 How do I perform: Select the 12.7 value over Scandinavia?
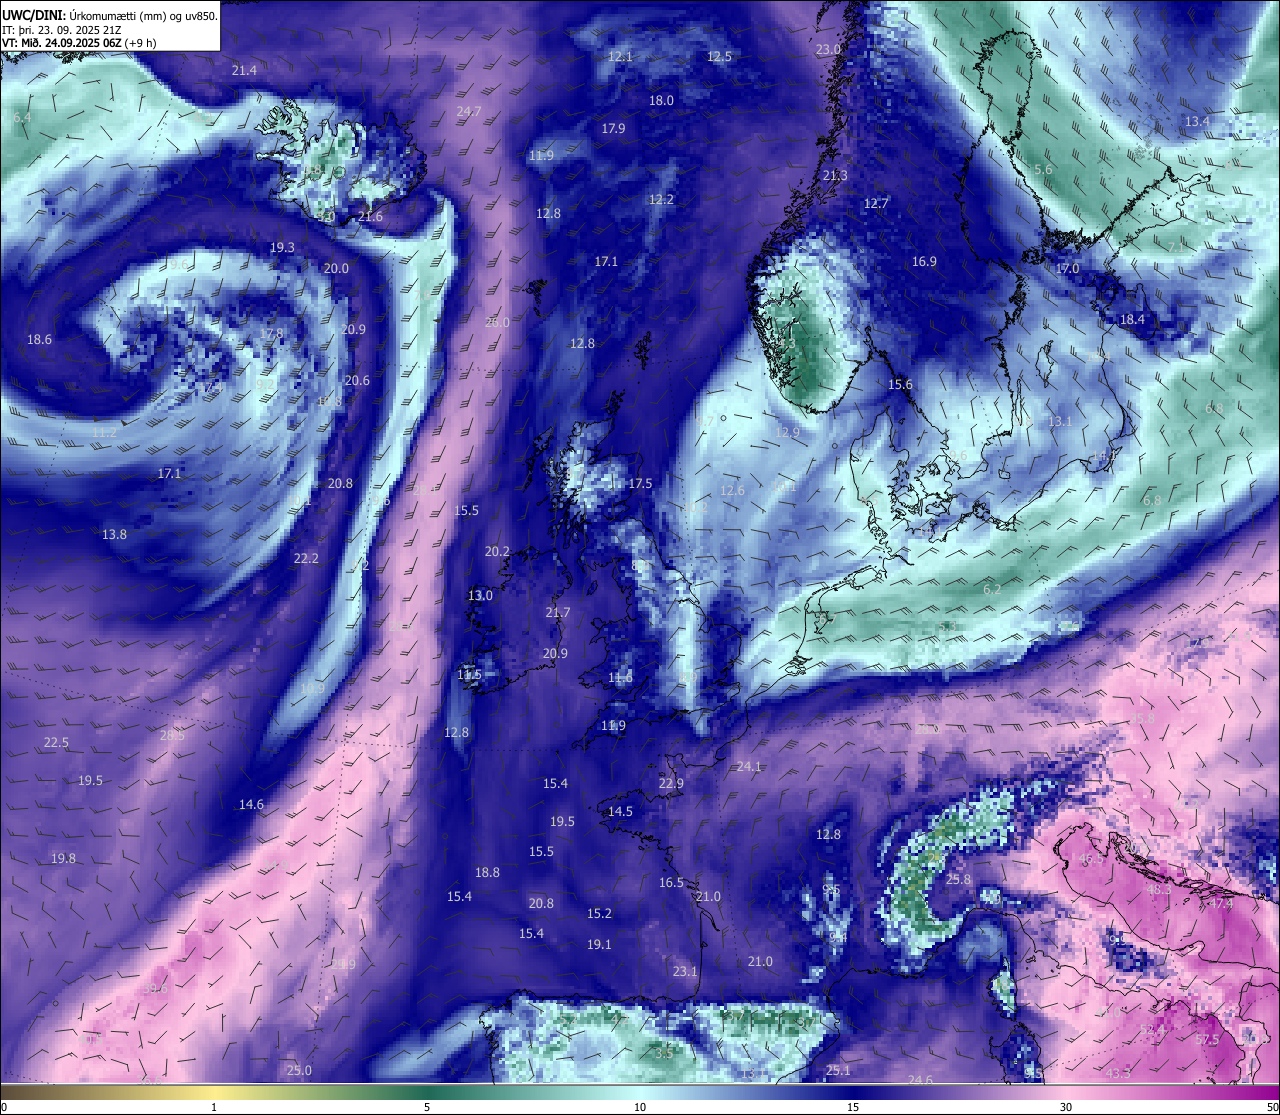[x=876, y=203]
